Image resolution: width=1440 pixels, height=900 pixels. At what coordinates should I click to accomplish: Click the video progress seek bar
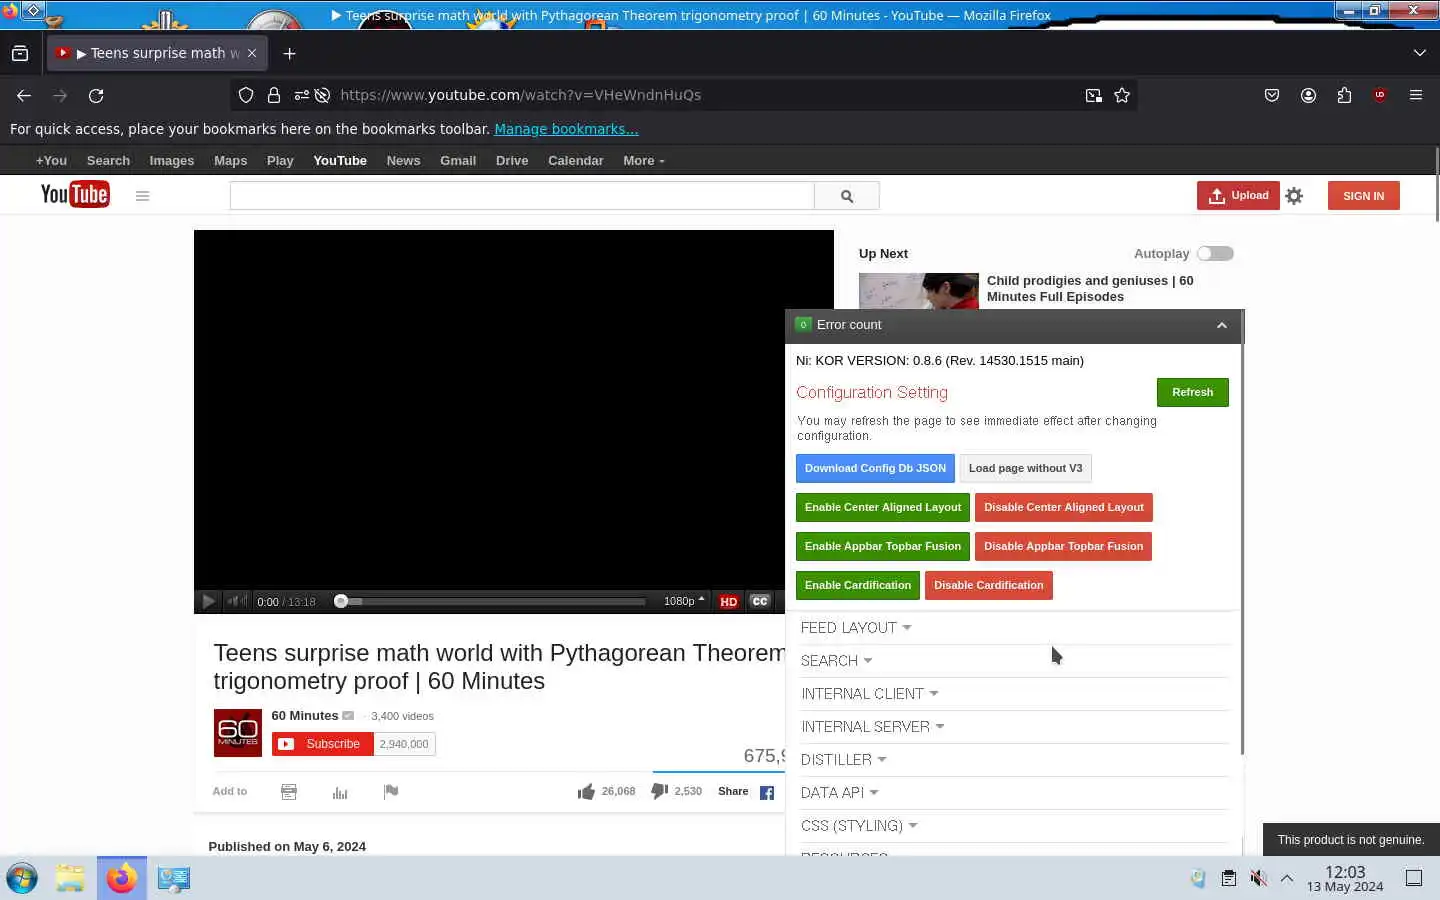(x=490, y=602)
